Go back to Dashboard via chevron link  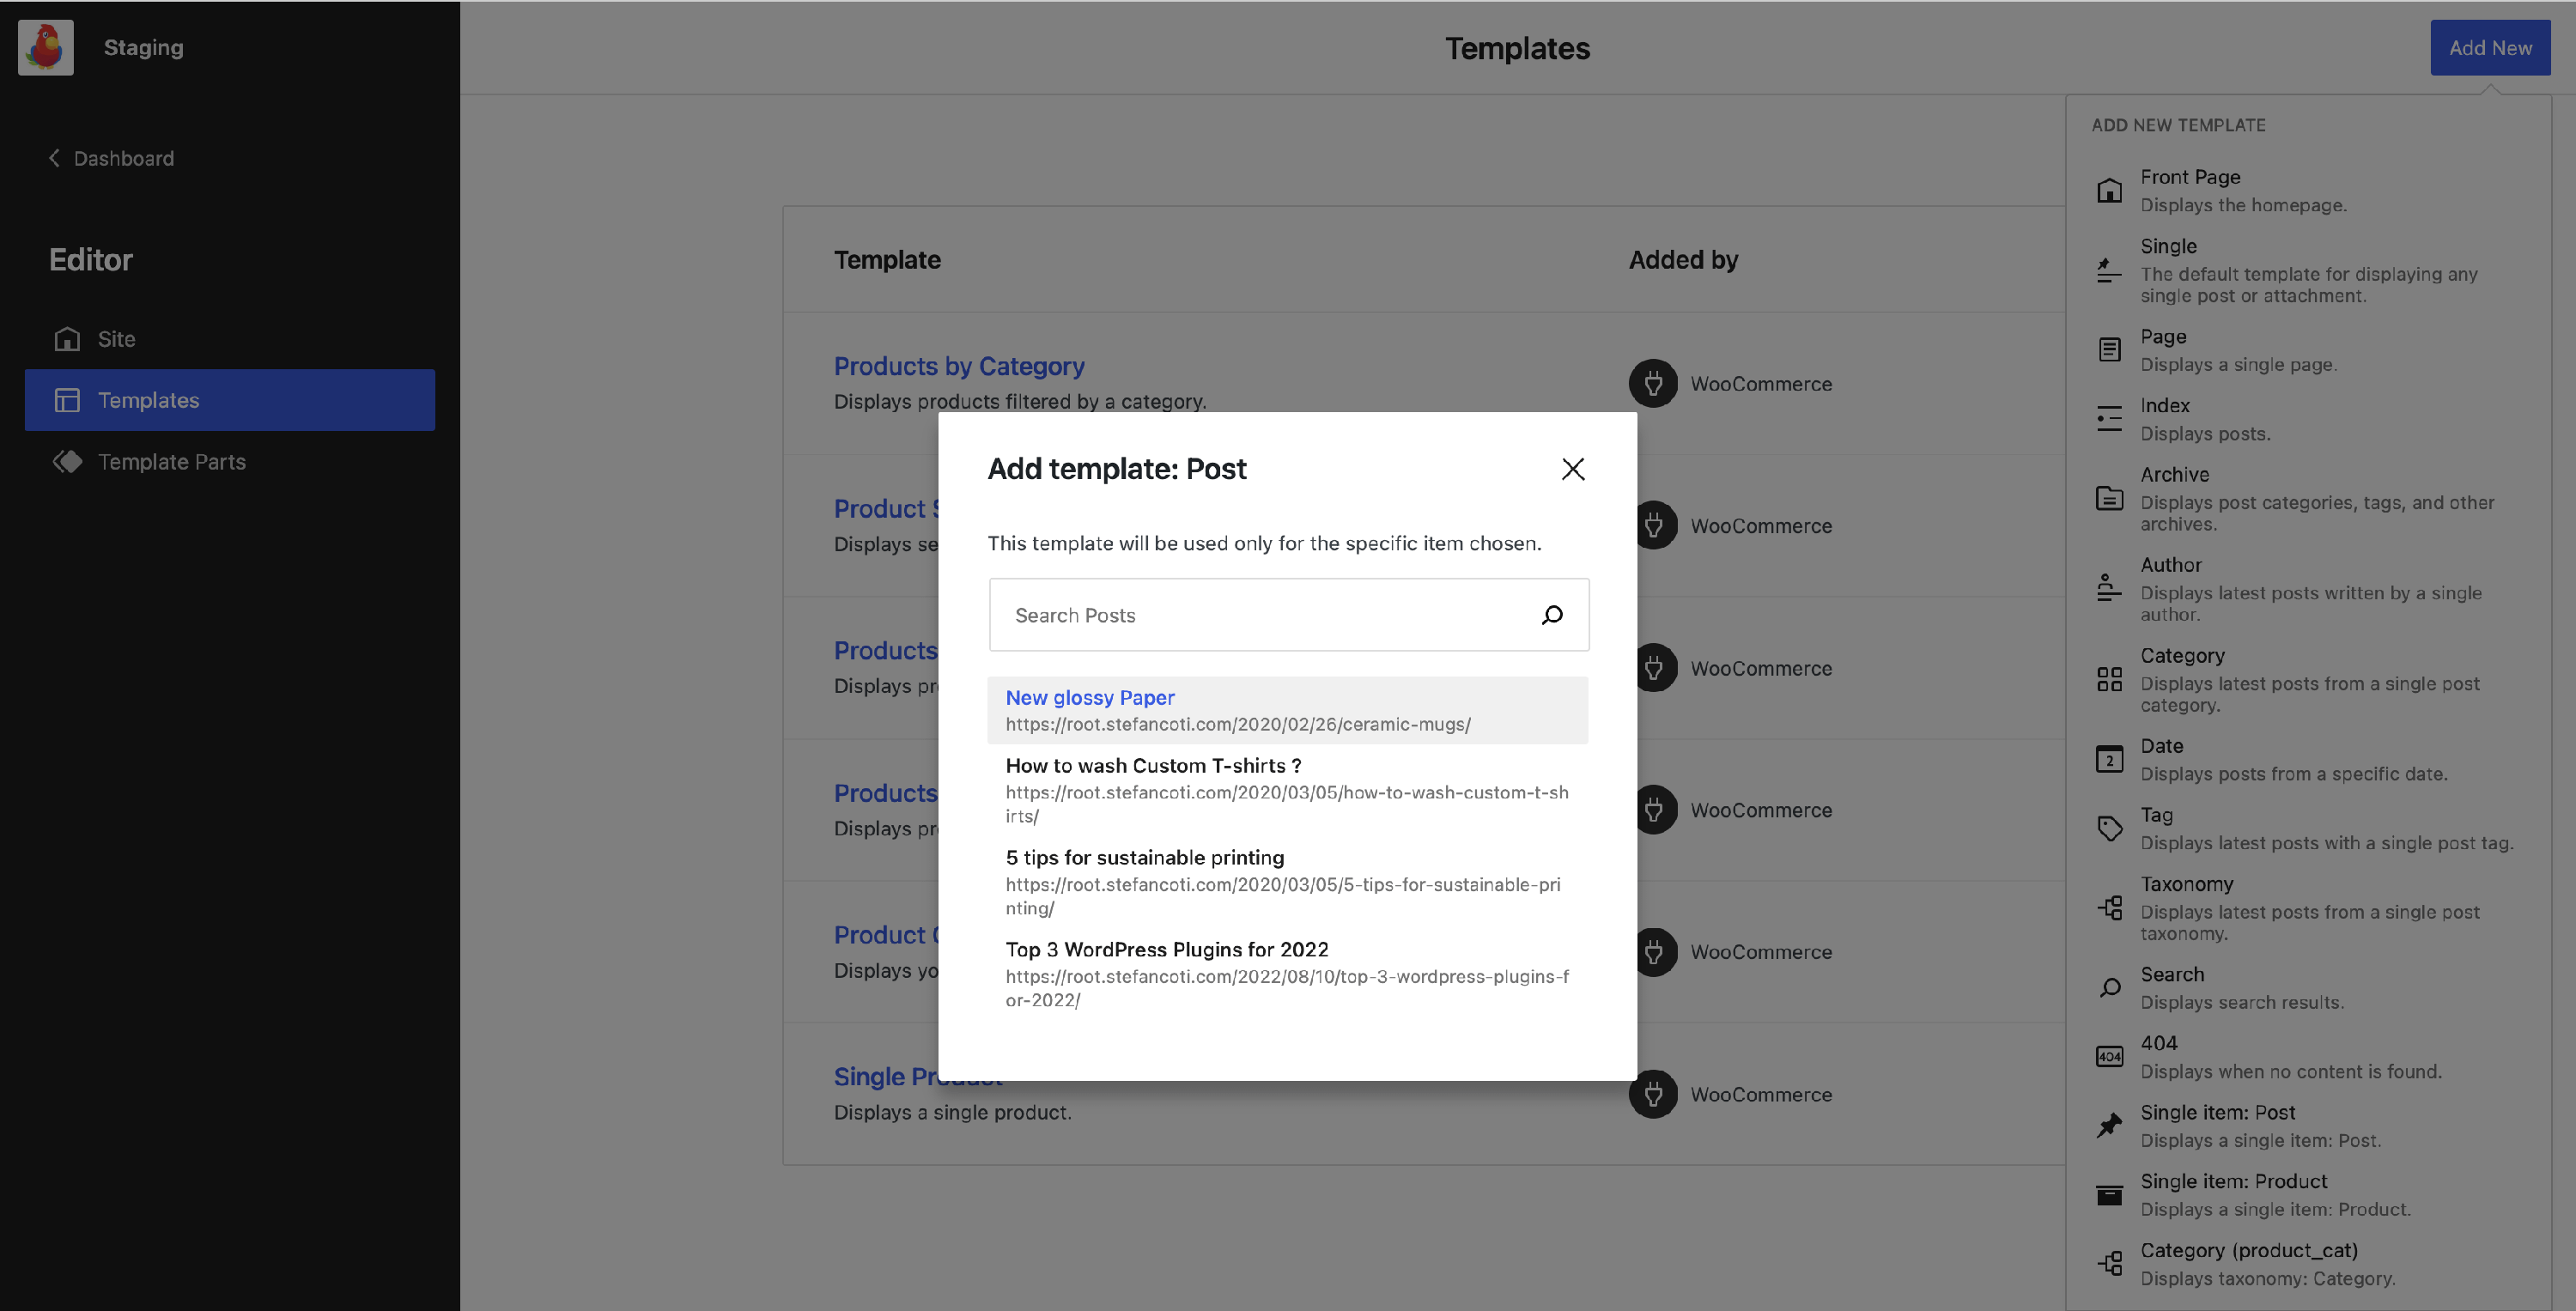(112, 158)
